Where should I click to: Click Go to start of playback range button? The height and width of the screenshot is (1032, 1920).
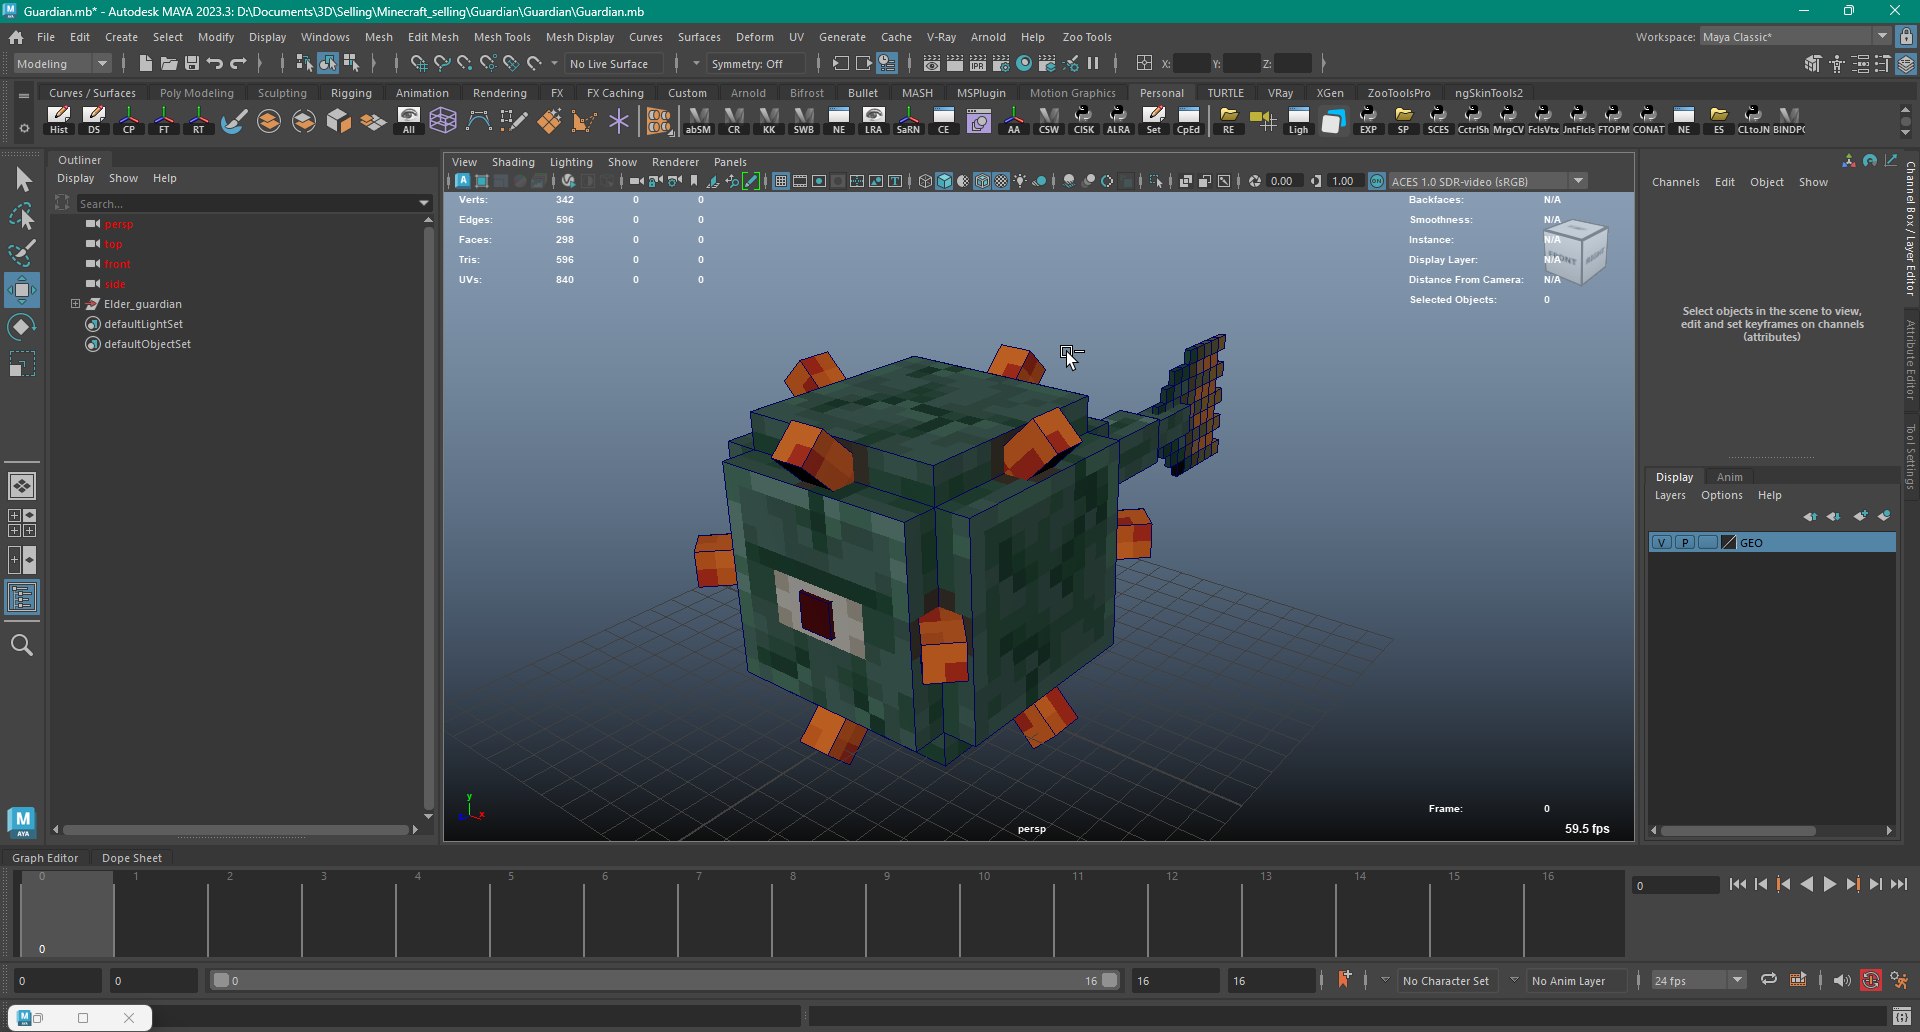point(1737,884)
